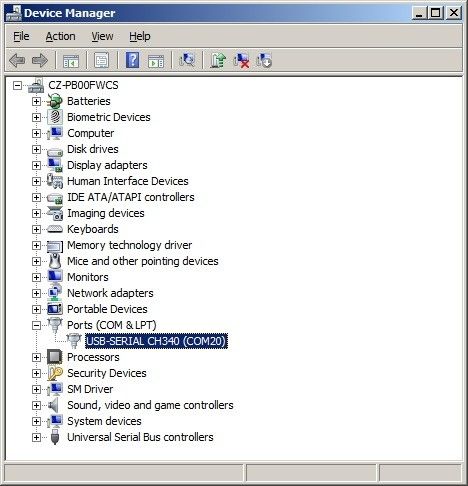Click the Show/Hide Console Tree icon
The image size is (468, 486).
(71, 60)
